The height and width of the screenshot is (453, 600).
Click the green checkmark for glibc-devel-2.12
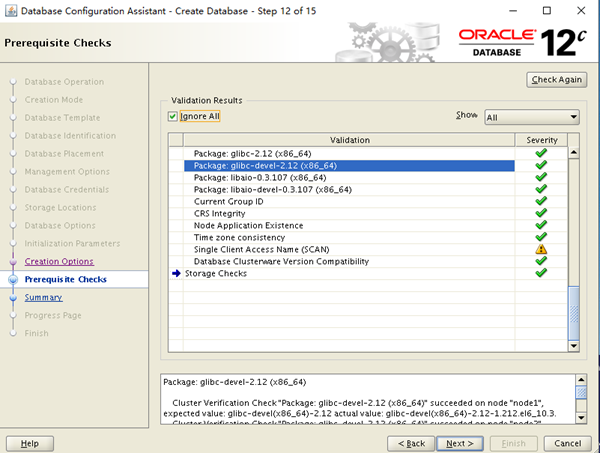coord(541,165)
